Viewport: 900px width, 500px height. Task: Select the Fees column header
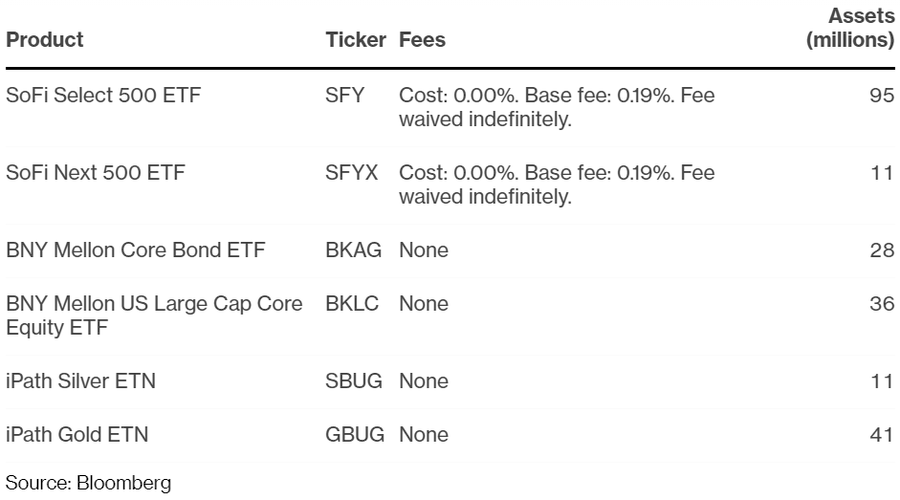pyautogui.click(x=422, y=41)
